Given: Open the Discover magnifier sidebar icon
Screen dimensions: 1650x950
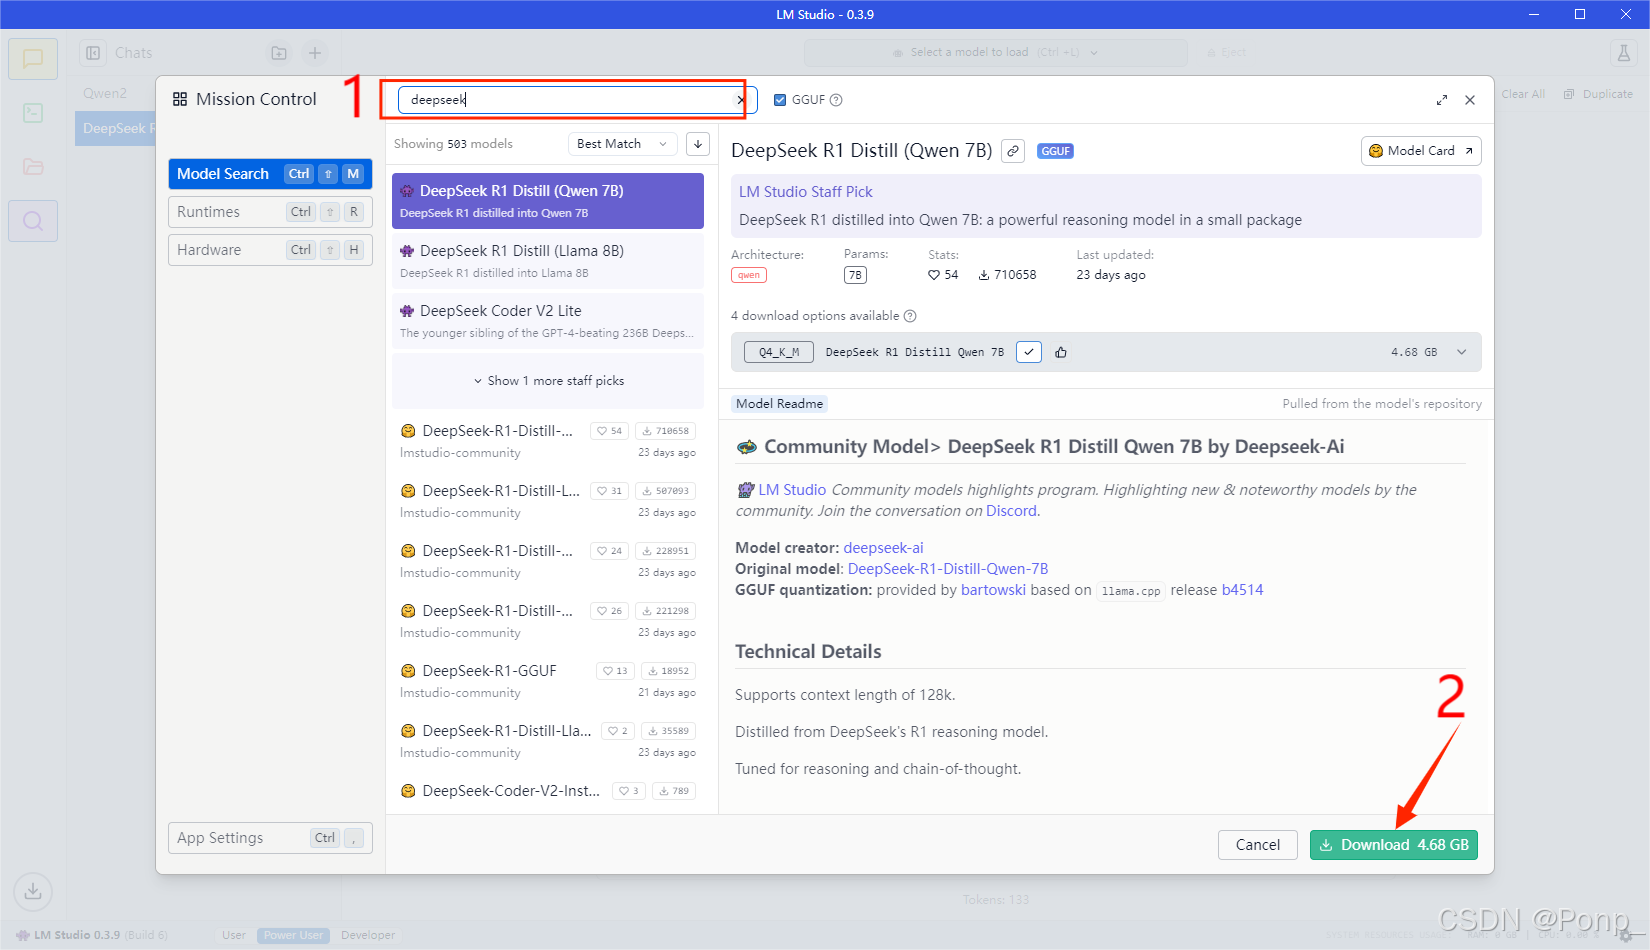Looking at the screenshot, I should click(33, 221).
